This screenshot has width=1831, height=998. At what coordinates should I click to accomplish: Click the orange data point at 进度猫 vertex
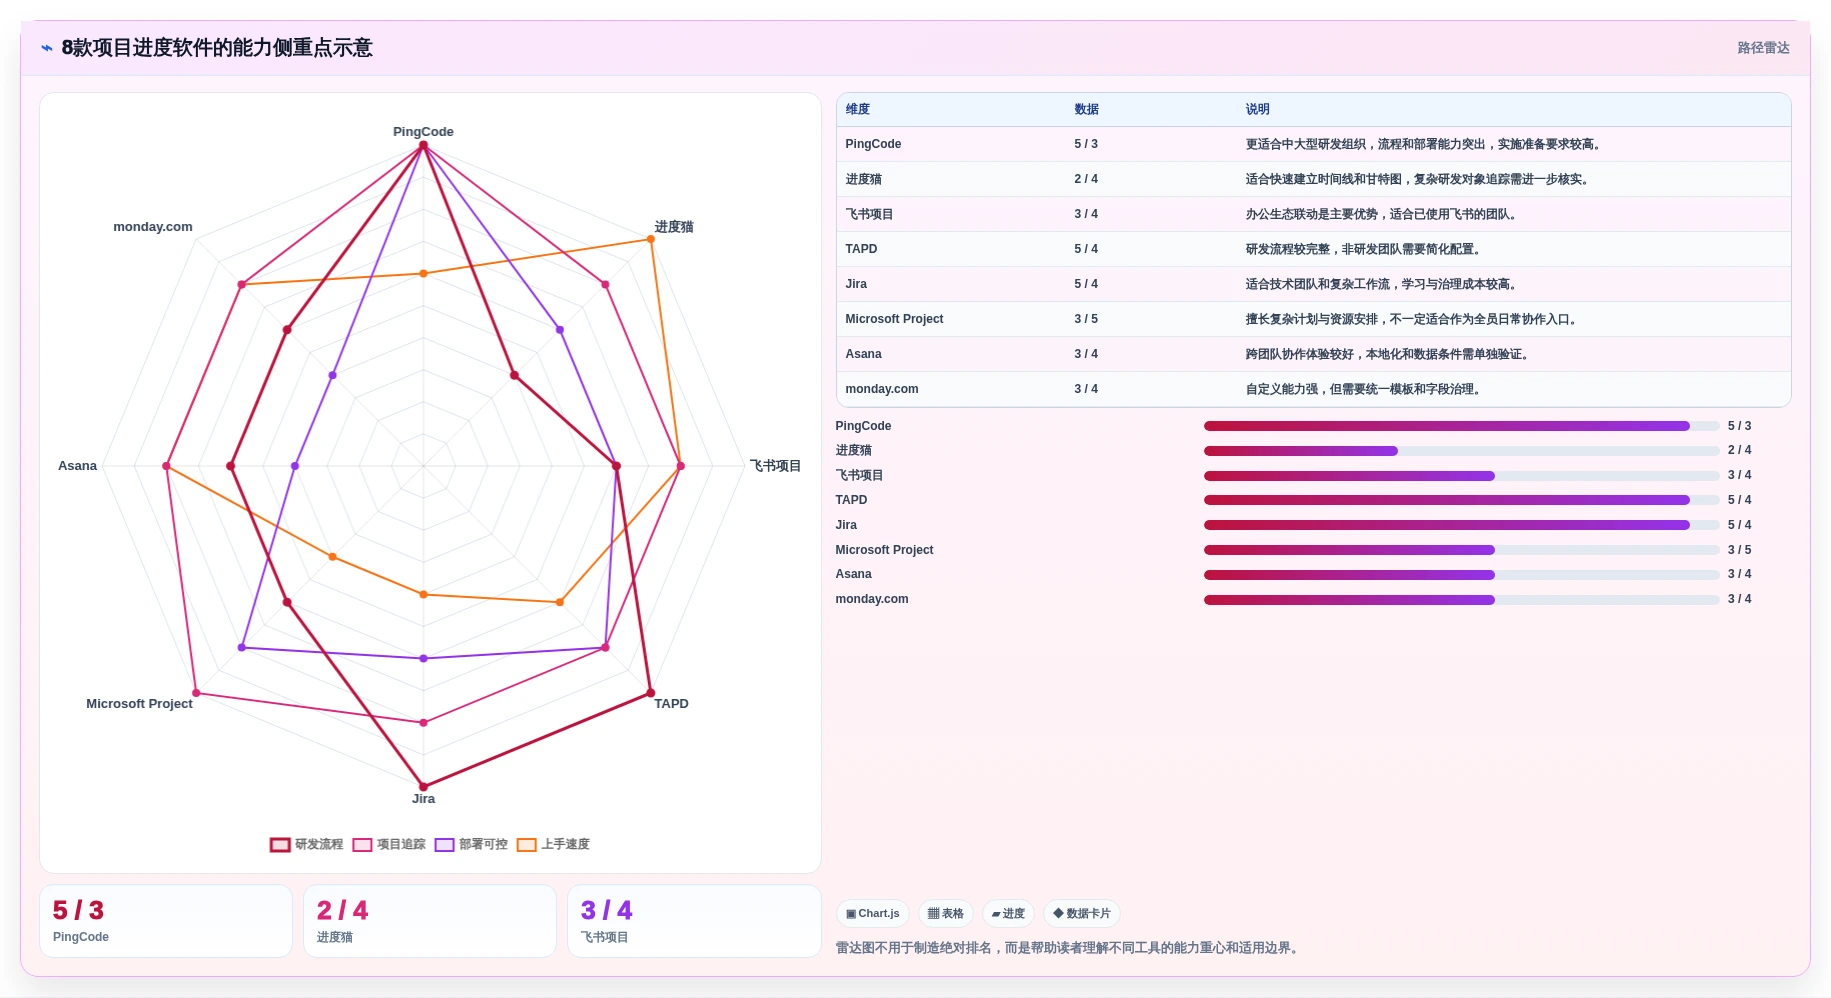click(x=651, y=239)
